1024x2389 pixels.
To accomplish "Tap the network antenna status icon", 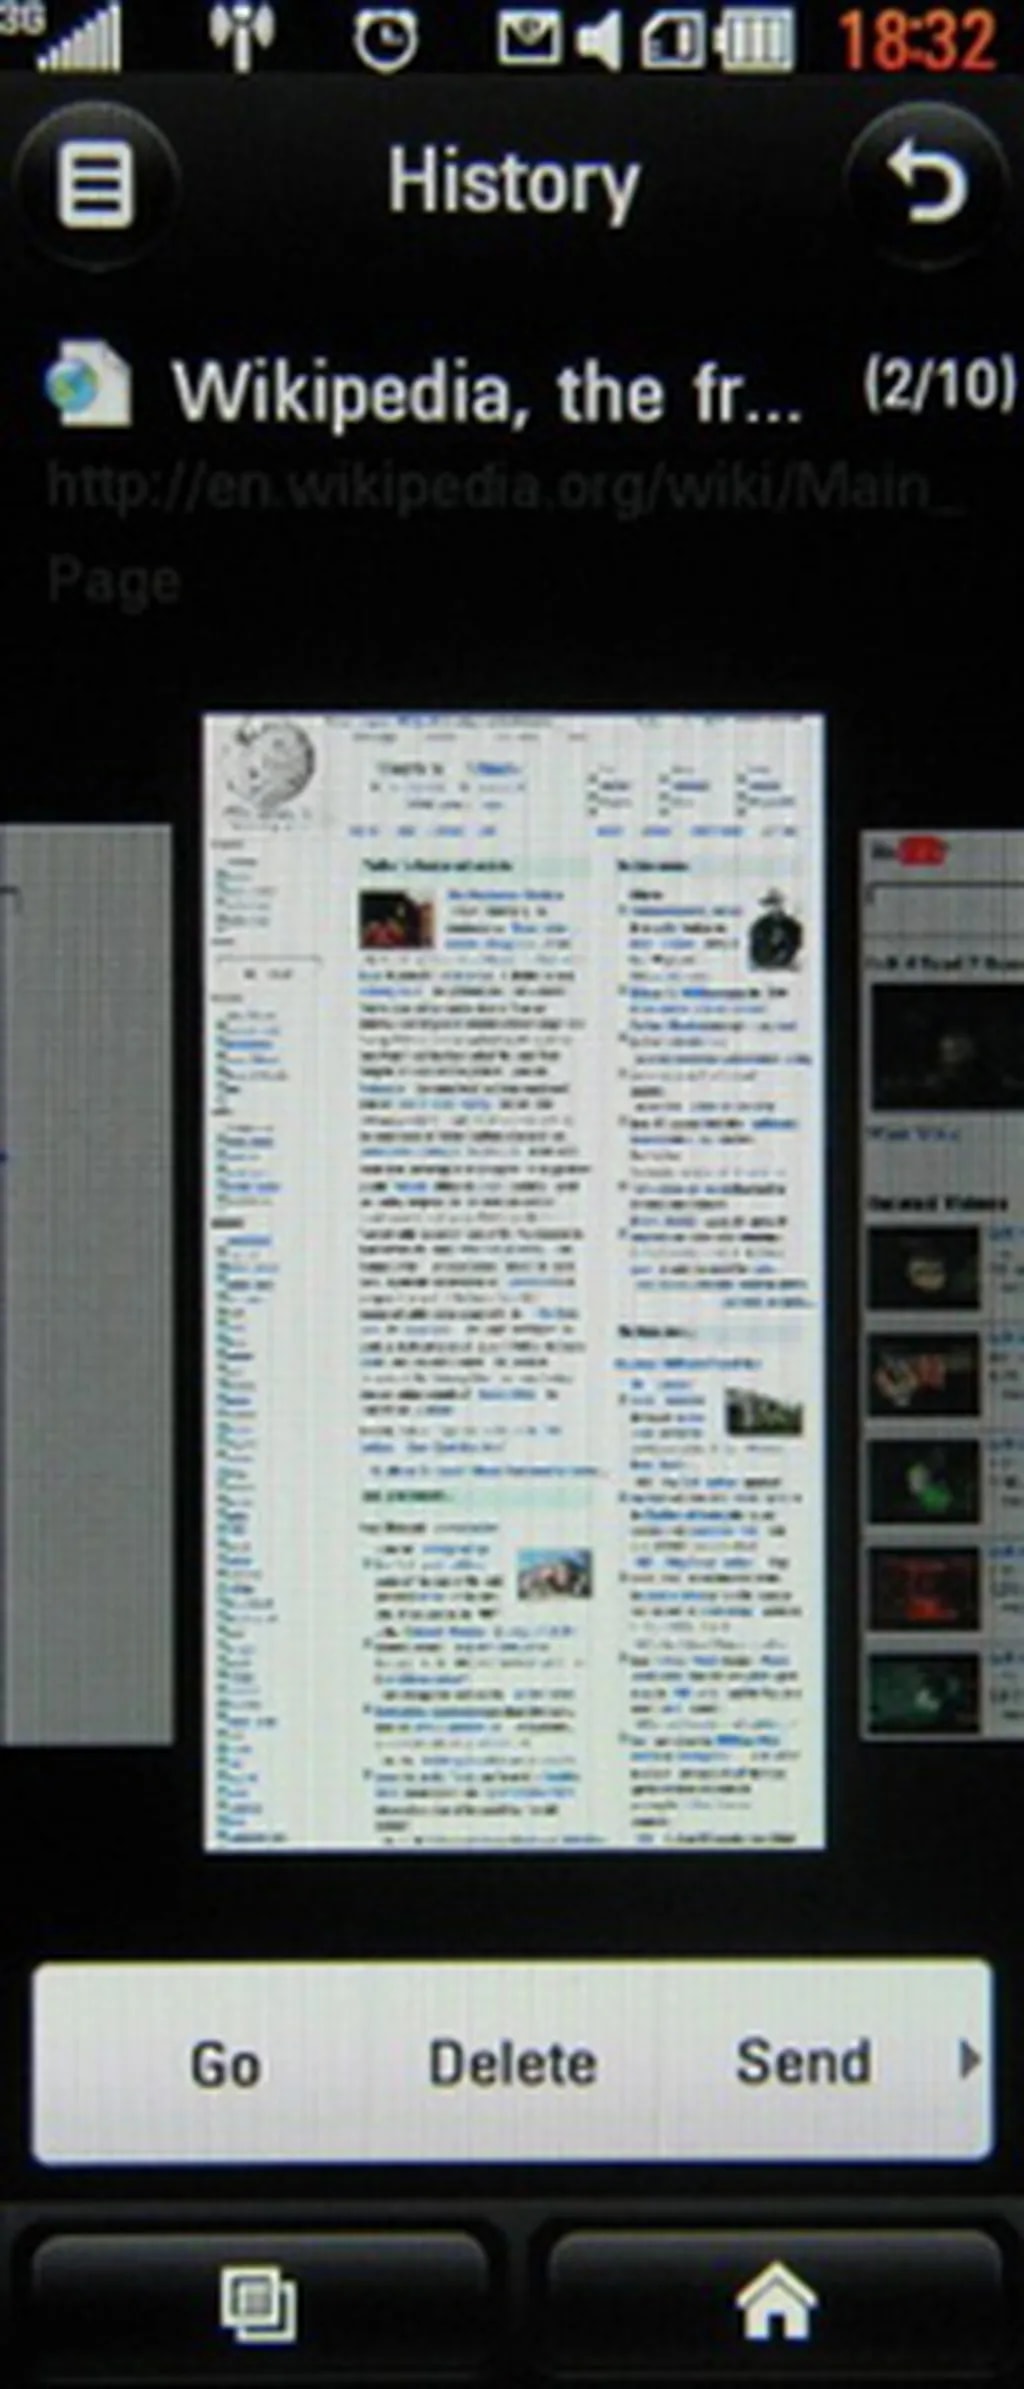I will [x=241, y=38].
